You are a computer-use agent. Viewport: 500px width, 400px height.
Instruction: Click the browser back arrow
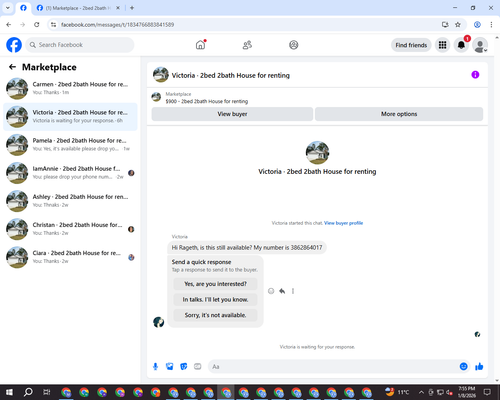coord(9,25)
